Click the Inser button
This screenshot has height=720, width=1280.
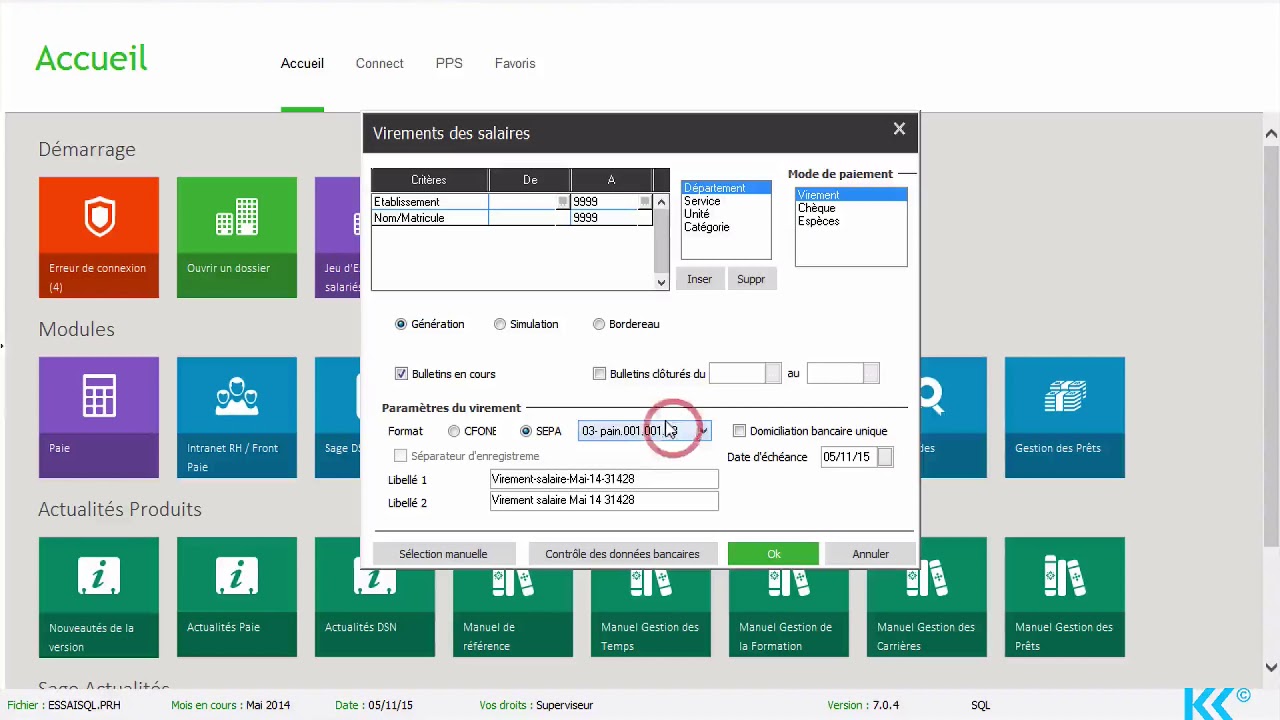click(x=699, y=279)
